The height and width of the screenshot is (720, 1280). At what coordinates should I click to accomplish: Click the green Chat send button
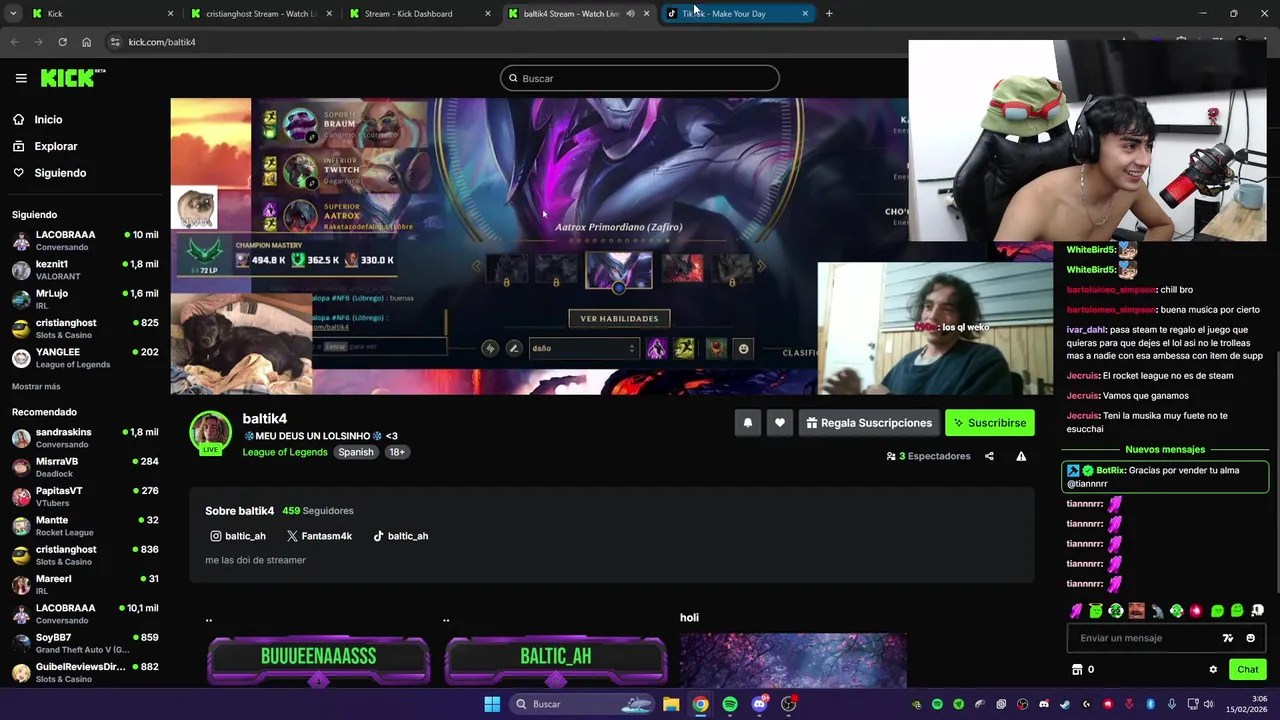1247,670
